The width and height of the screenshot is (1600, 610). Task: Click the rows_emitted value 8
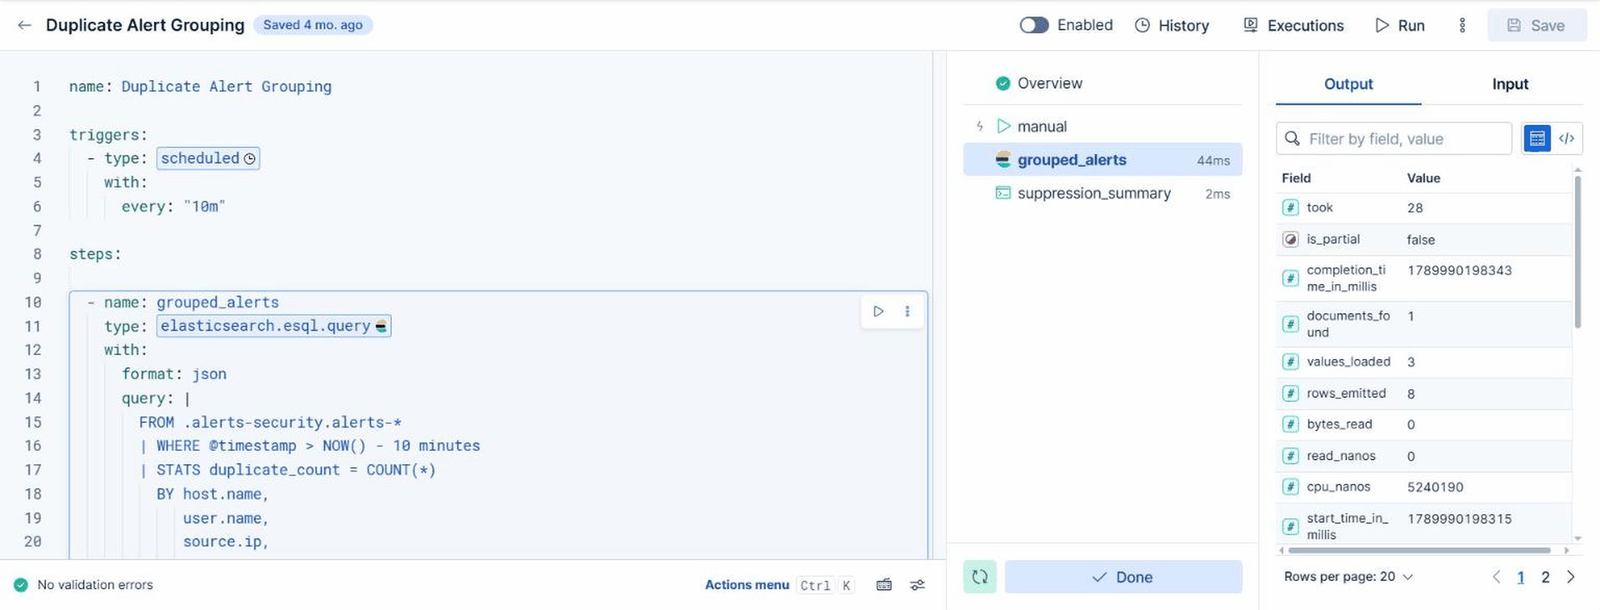coord(1411,394)
